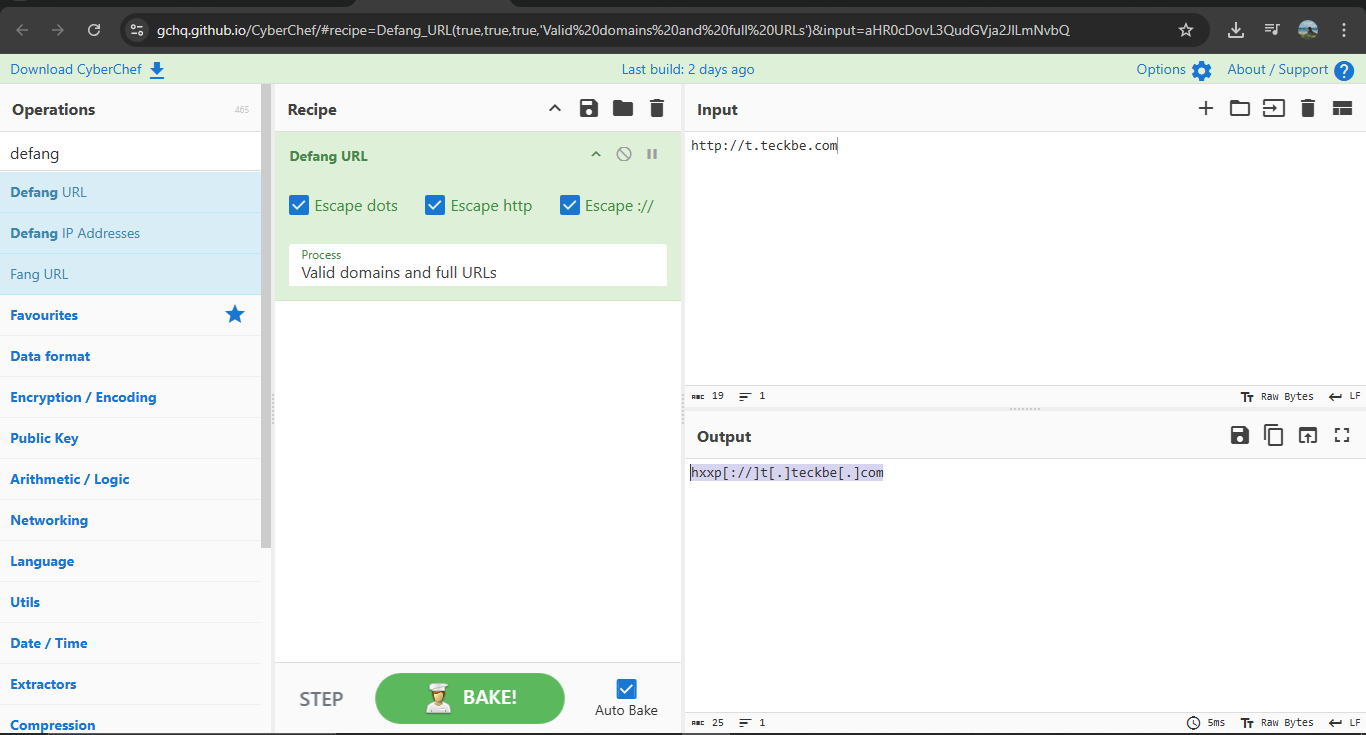Add a new input tab

coord(1206,108)
